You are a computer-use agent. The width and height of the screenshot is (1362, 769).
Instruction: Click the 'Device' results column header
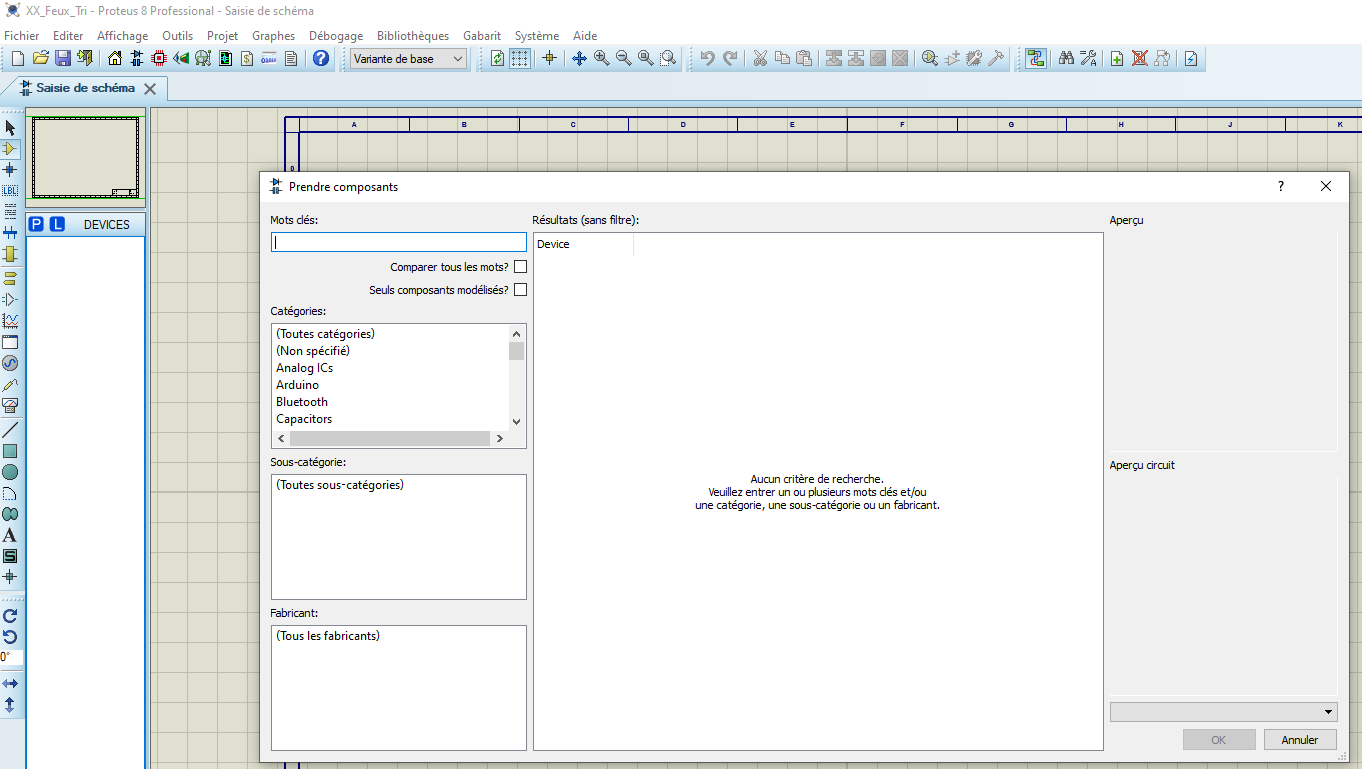pos(583,244)
